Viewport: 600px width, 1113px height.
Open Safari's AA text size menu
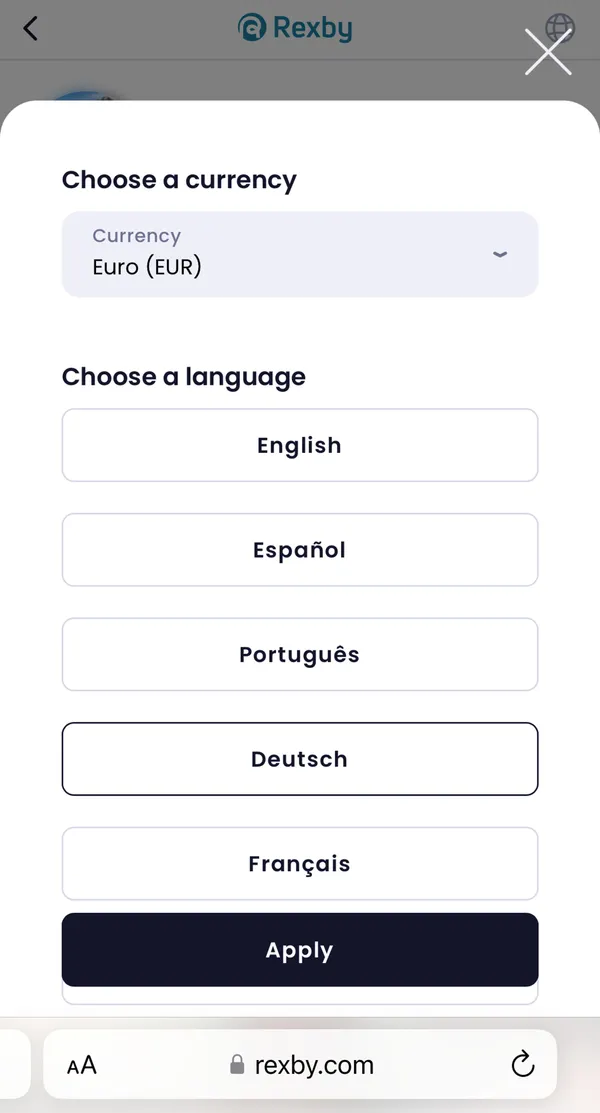click(x=82, y=1065)
